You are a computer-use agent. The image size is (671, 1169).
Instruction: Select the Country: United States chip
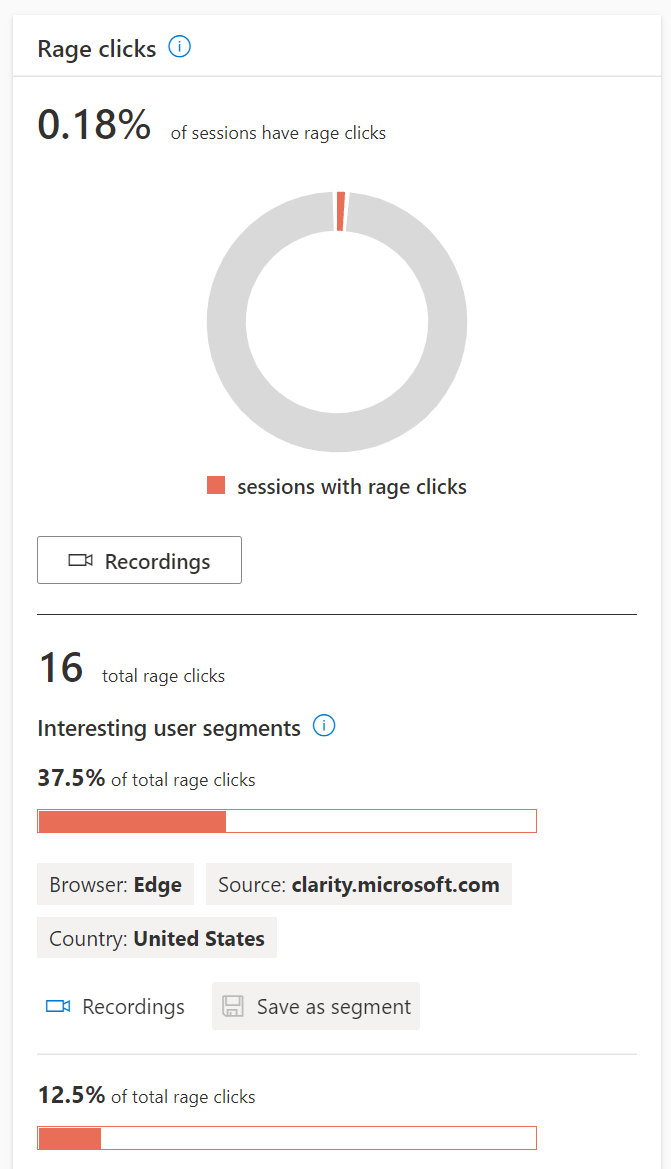point(157,938)
